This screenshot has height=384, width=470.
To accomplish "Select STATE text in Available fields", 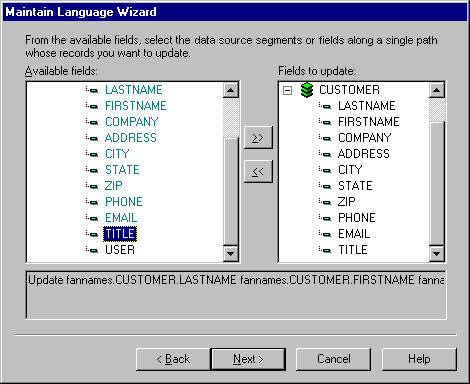I will click(122, 170).
